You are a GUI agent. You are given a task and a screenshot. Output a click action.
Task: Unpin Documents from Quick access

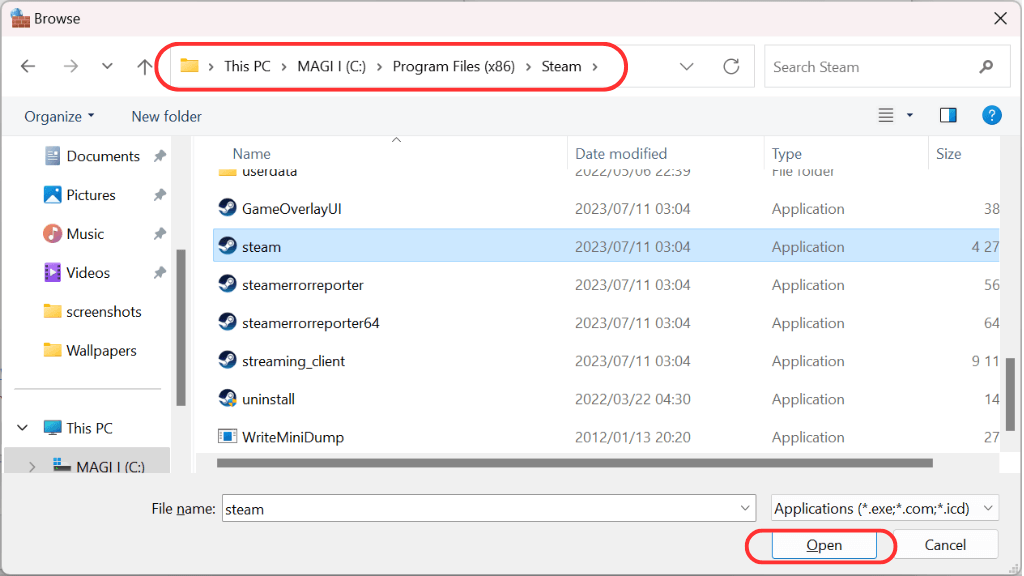click(x=159, y=156)
